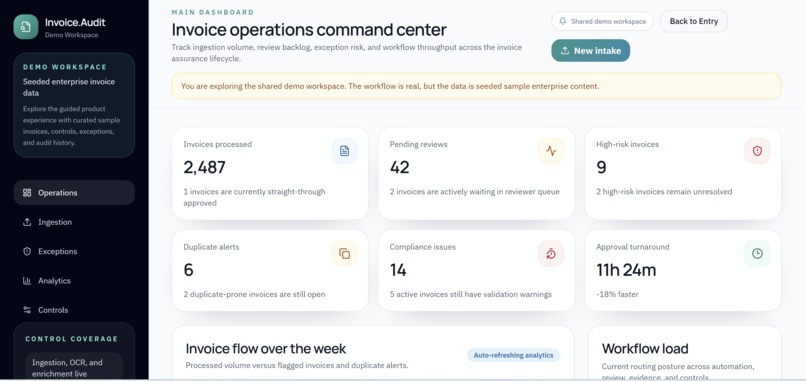
Task: Click the Exceptions shield icon in sidebar
Action: pyautogui.click(x=27, y=251)
